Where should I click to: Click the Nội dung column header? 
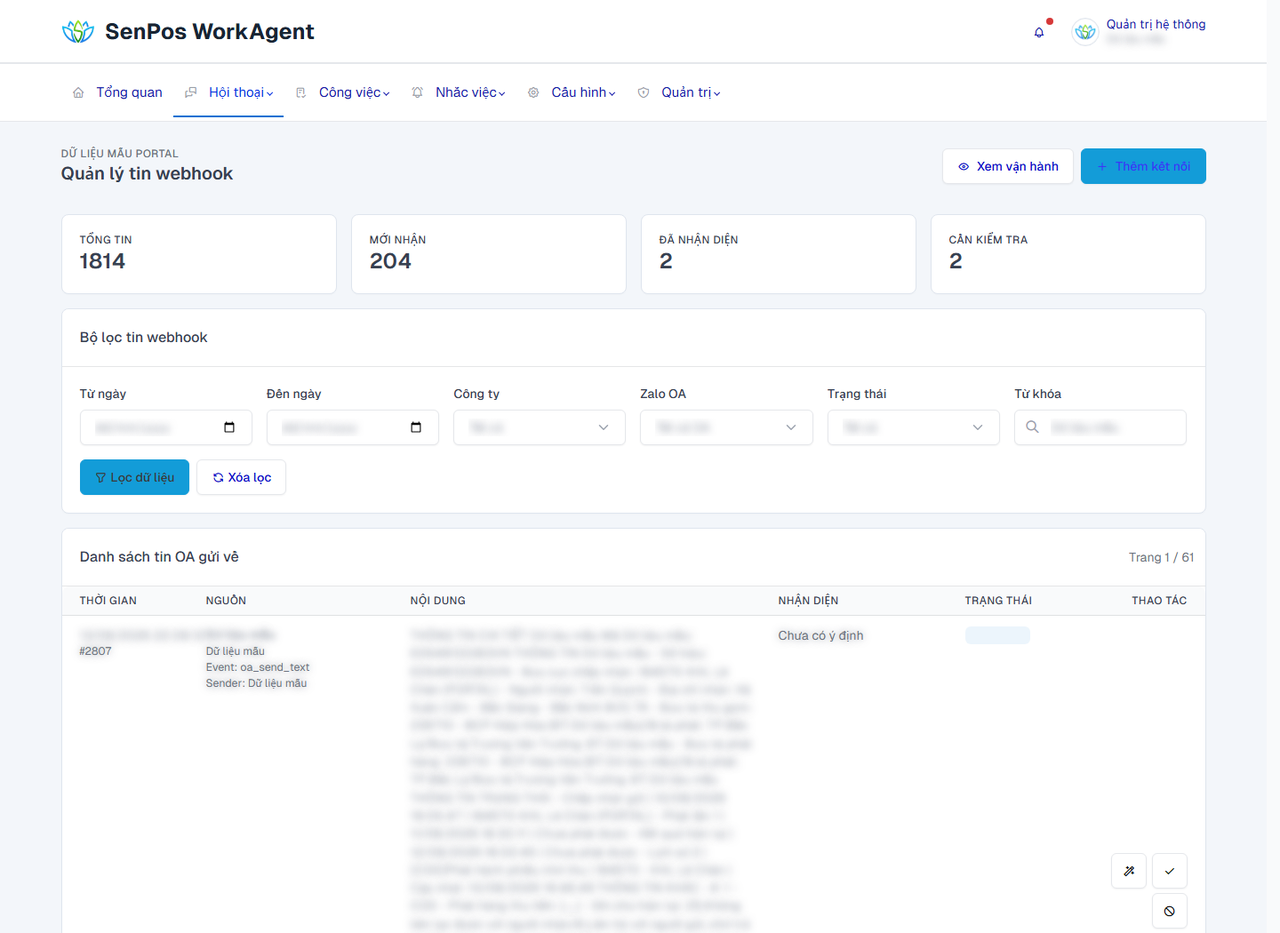coord(438,601)
